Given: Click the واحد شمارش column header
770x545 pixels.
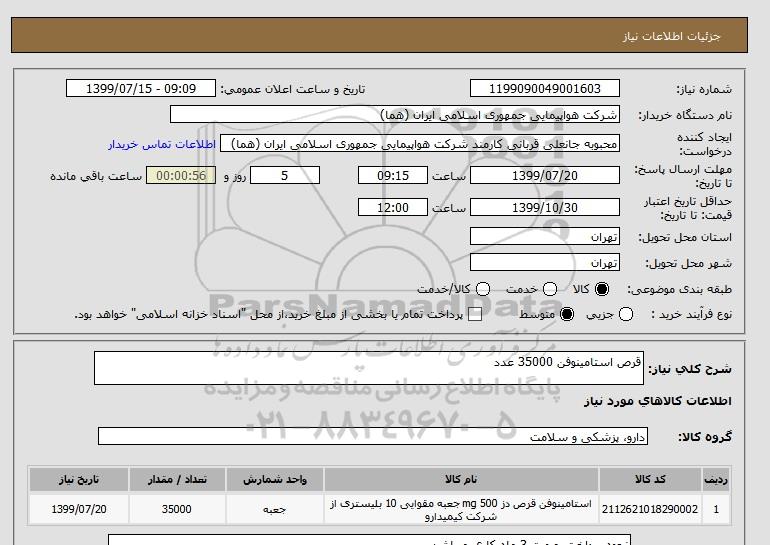Looking at the screenshot, I should [x=275, y=480].
